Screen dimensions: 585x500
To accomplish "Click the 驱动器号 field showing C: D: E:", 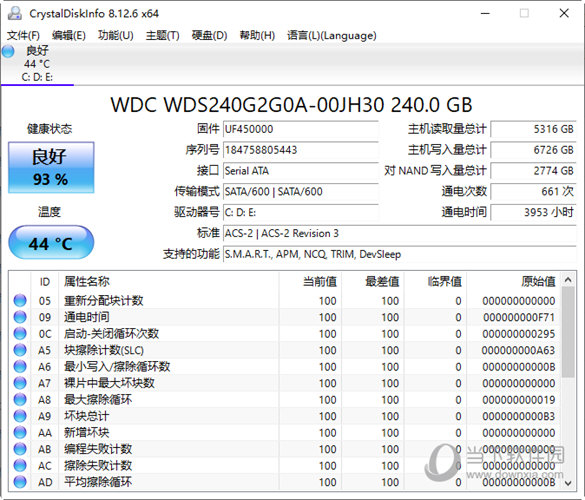I will [x=301, y=213].
